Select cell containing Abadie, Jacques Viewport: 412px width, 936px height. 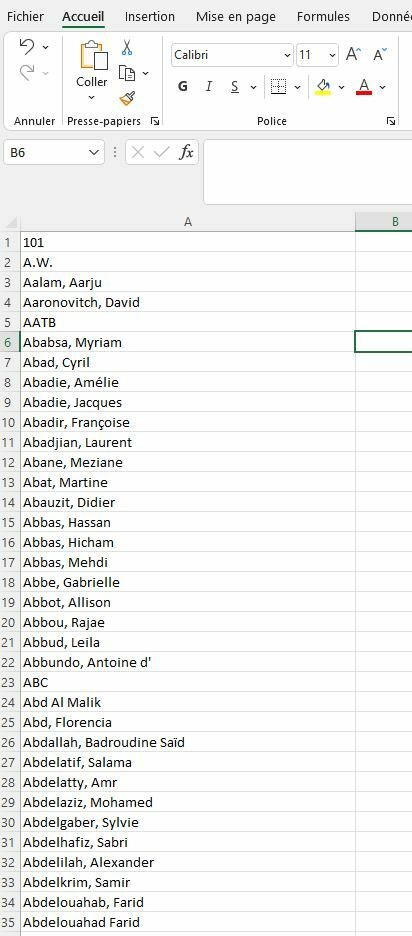click(187, 402)
